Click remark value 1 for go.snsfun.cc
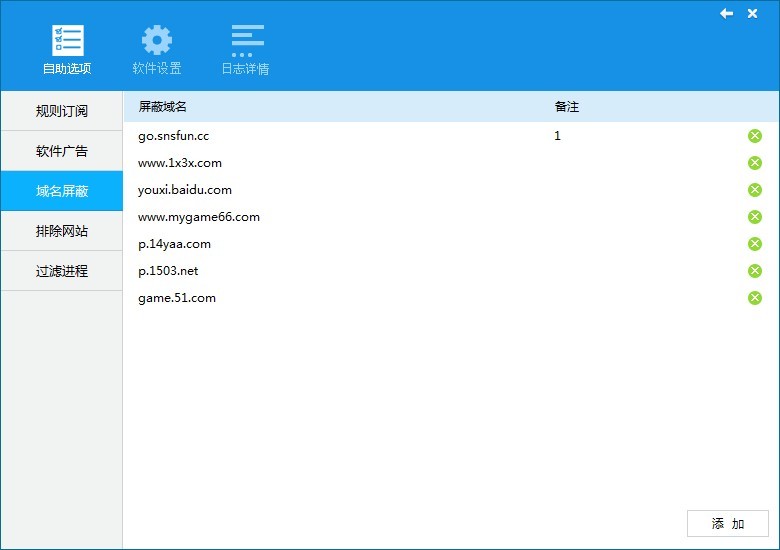780x550 pixels. pyautogui.click(x=557, y=136)
